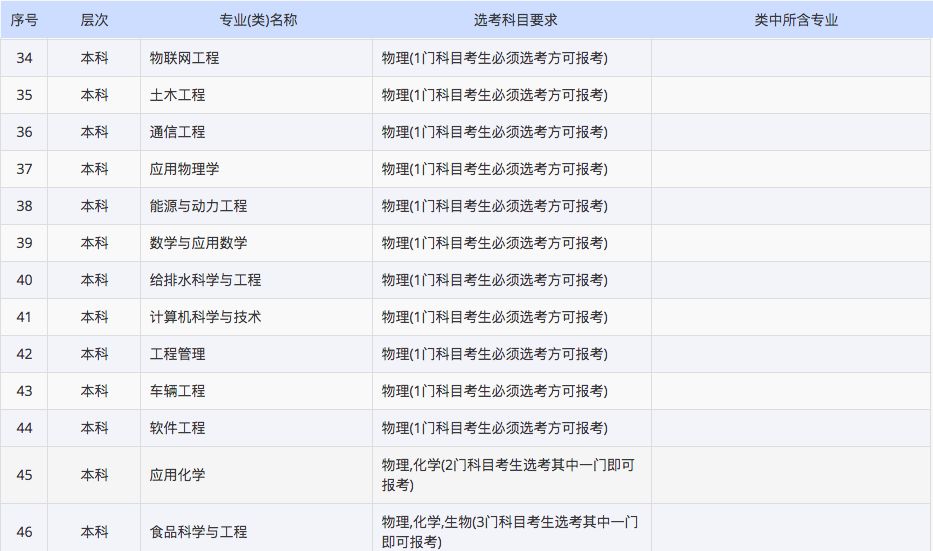Click the 序号 column header

tap(24, 20)
